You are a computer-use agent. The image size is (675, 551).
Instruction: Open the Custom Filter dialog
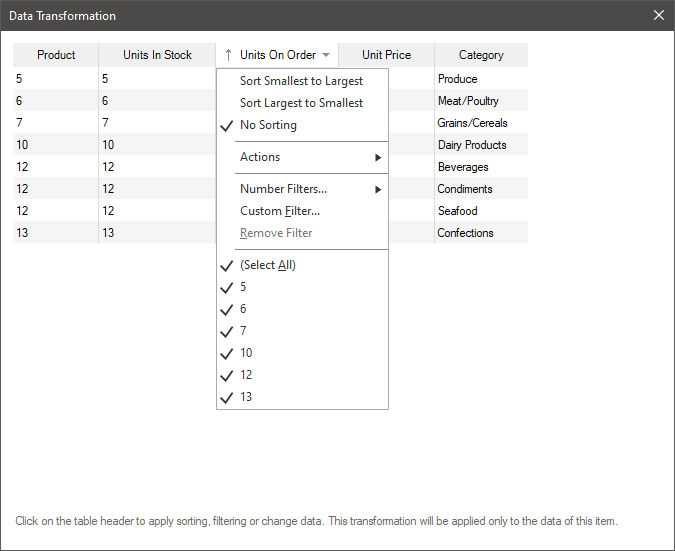coord(280,211)
